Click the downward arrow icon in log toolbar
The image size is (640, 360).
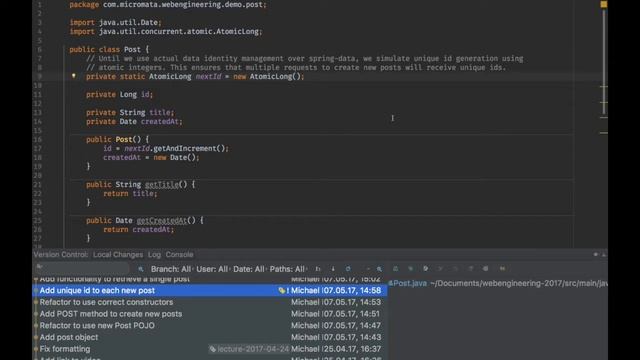tap(333, 269)
